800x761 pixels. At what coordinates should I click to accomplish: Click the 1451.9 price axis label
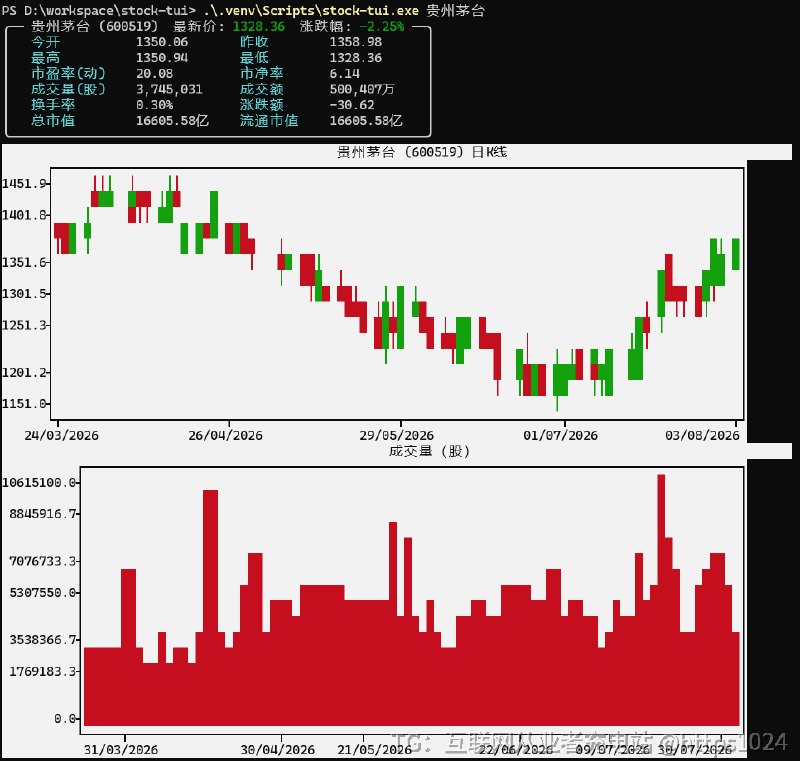[24, 184]
